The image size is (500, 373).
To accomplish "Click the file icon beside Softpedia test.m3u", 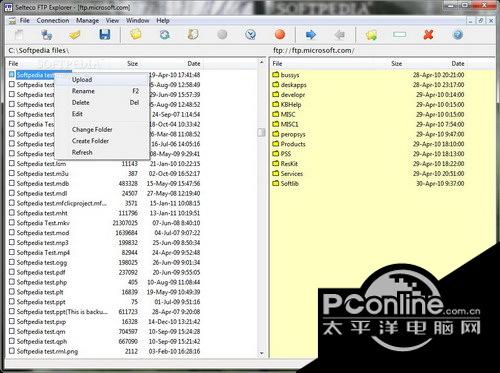I will pos(12,173).
